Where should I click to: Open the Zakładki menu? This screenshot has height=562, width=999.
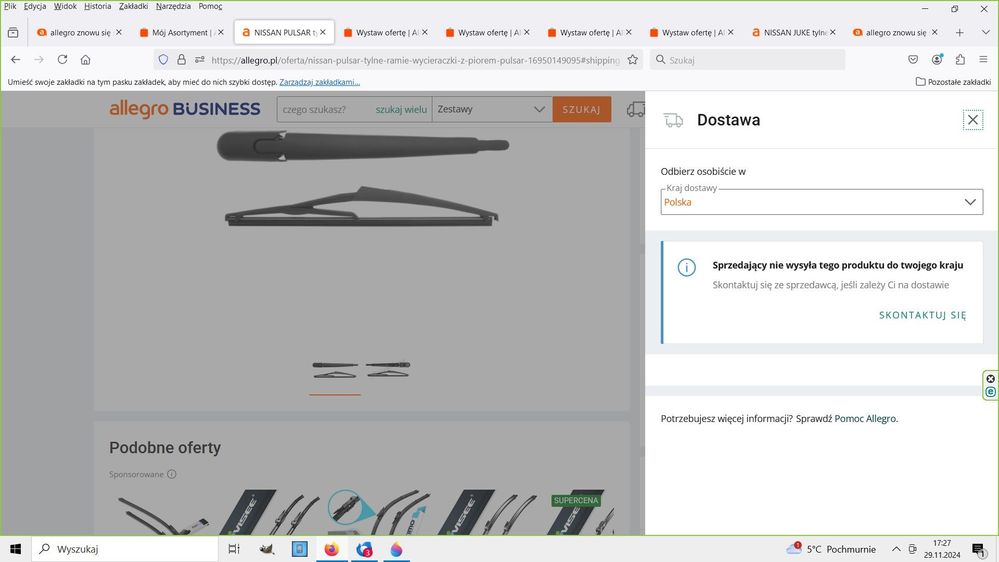click(133, 6)
